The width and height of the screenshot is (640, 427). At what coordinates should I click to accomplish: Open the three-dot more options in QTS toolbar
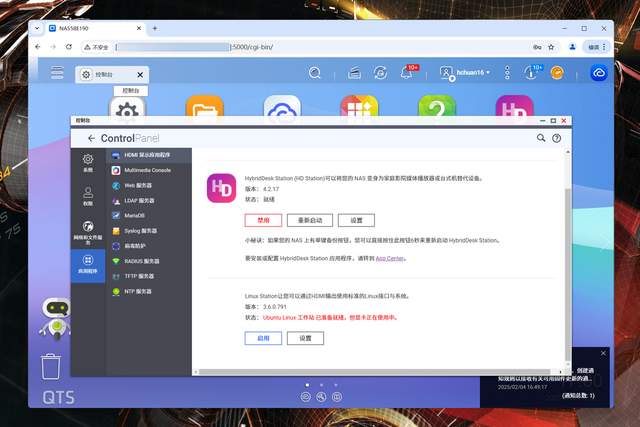(x=507, y=73)
